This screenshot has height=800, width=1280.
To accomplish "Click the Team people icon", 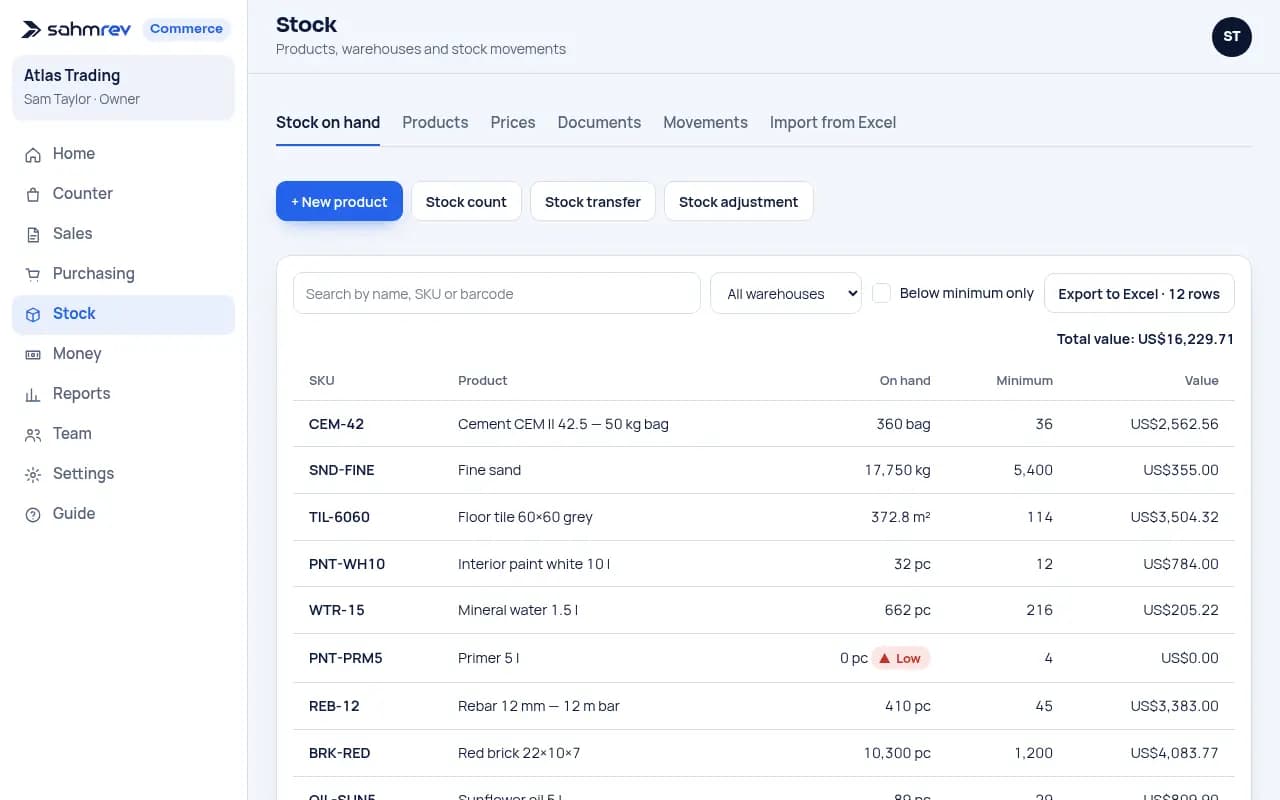I will pos(33,434).
